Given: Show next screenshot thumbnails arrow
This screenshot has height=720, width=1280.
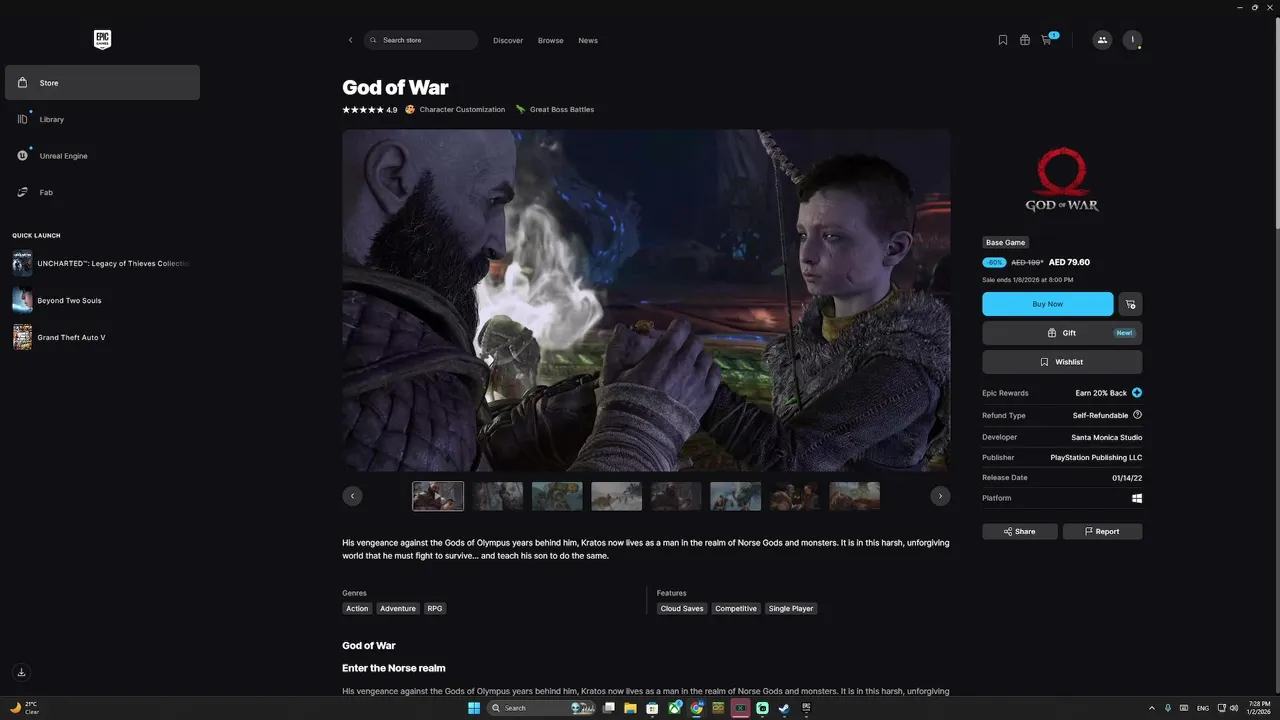Looking at the screenshot, I should (x=940, y=496).
